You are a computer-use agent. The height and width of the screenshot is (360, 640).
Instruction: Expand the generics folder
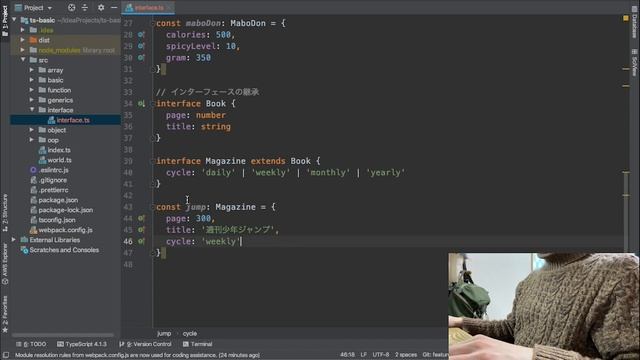pos(32,100)
